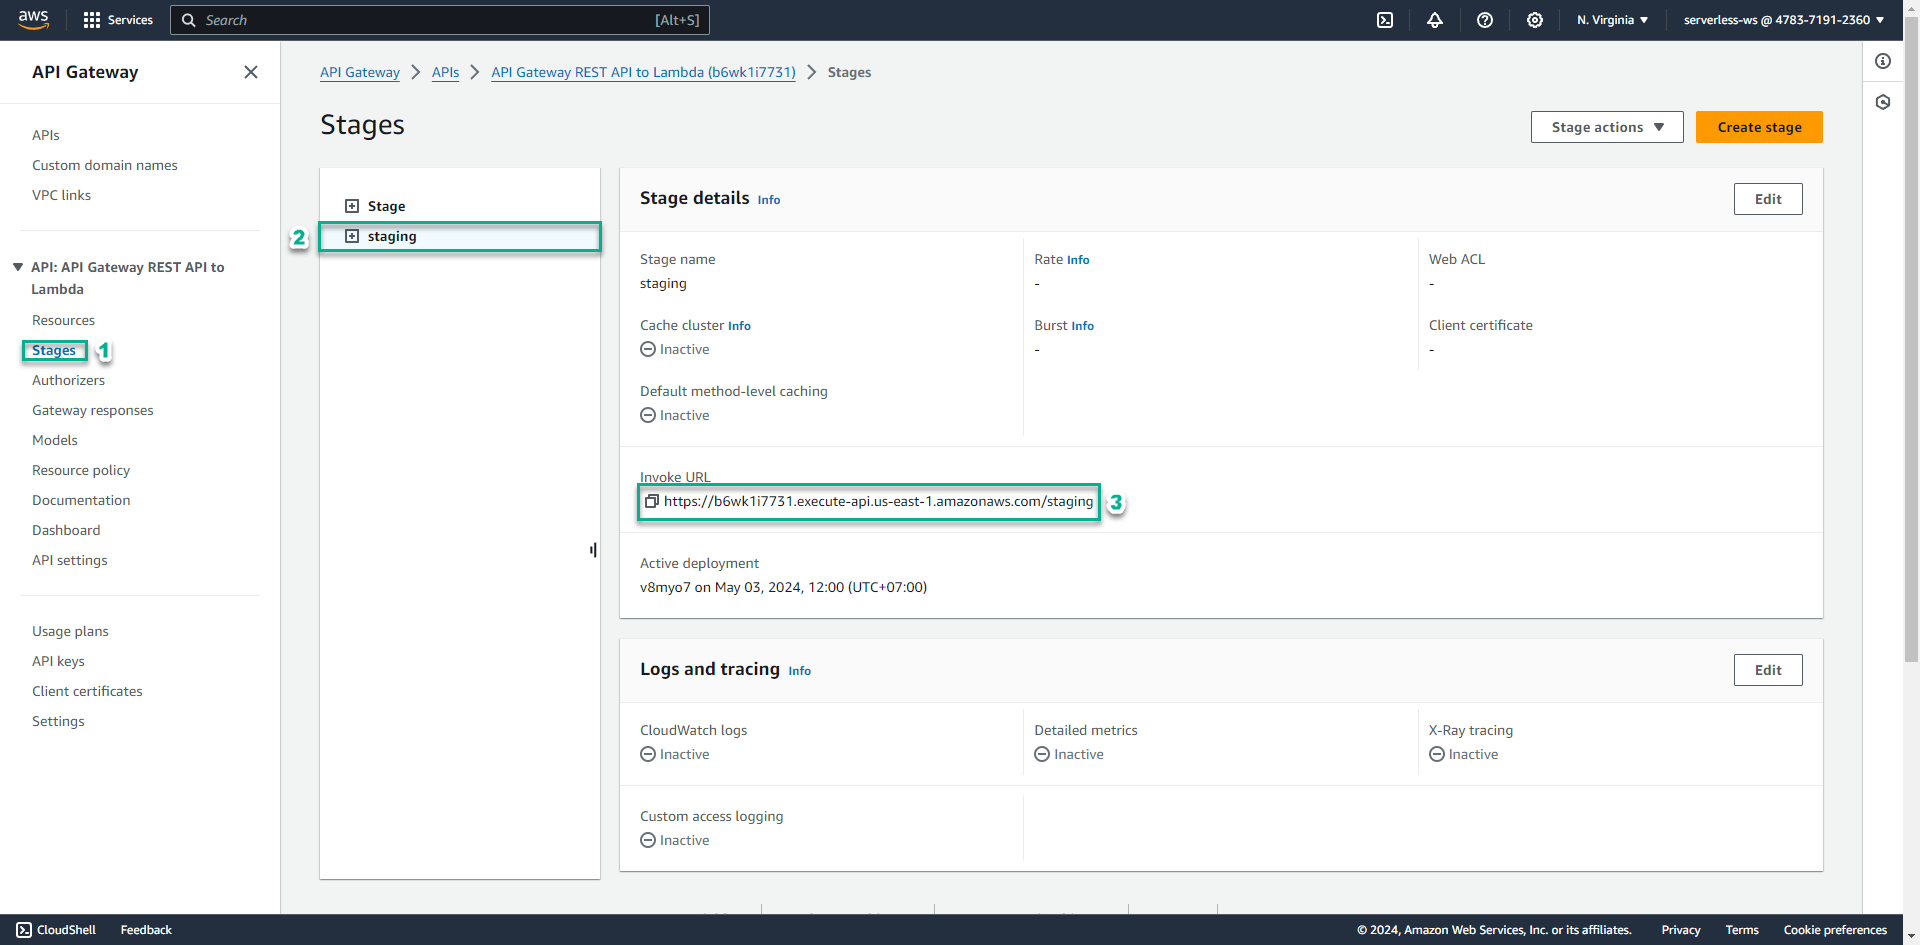The width and height of the screenshot is (1920, 945).
Task: Expand the staging tree node
Action: click(352, 236)
